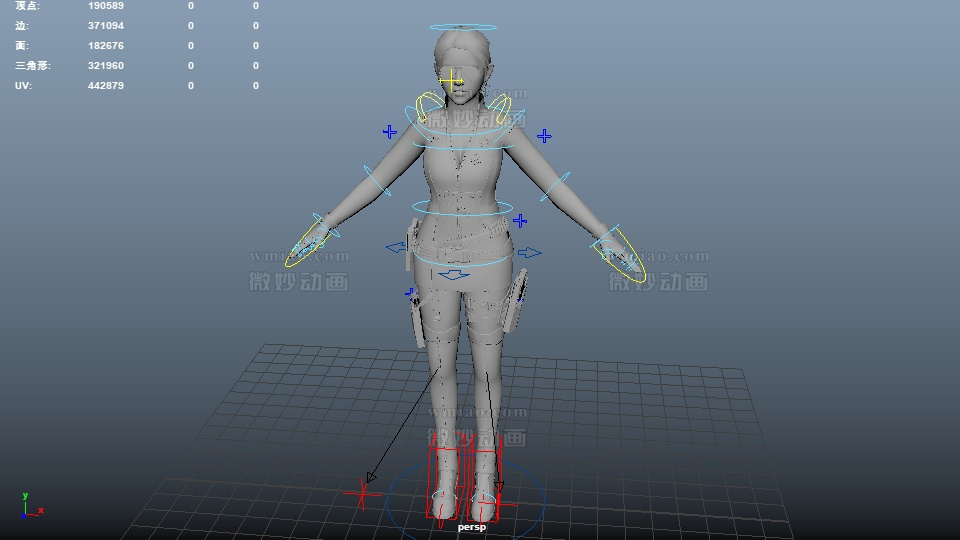Click the XYZ axis gizmo in viewport corner

pos(29,506)
